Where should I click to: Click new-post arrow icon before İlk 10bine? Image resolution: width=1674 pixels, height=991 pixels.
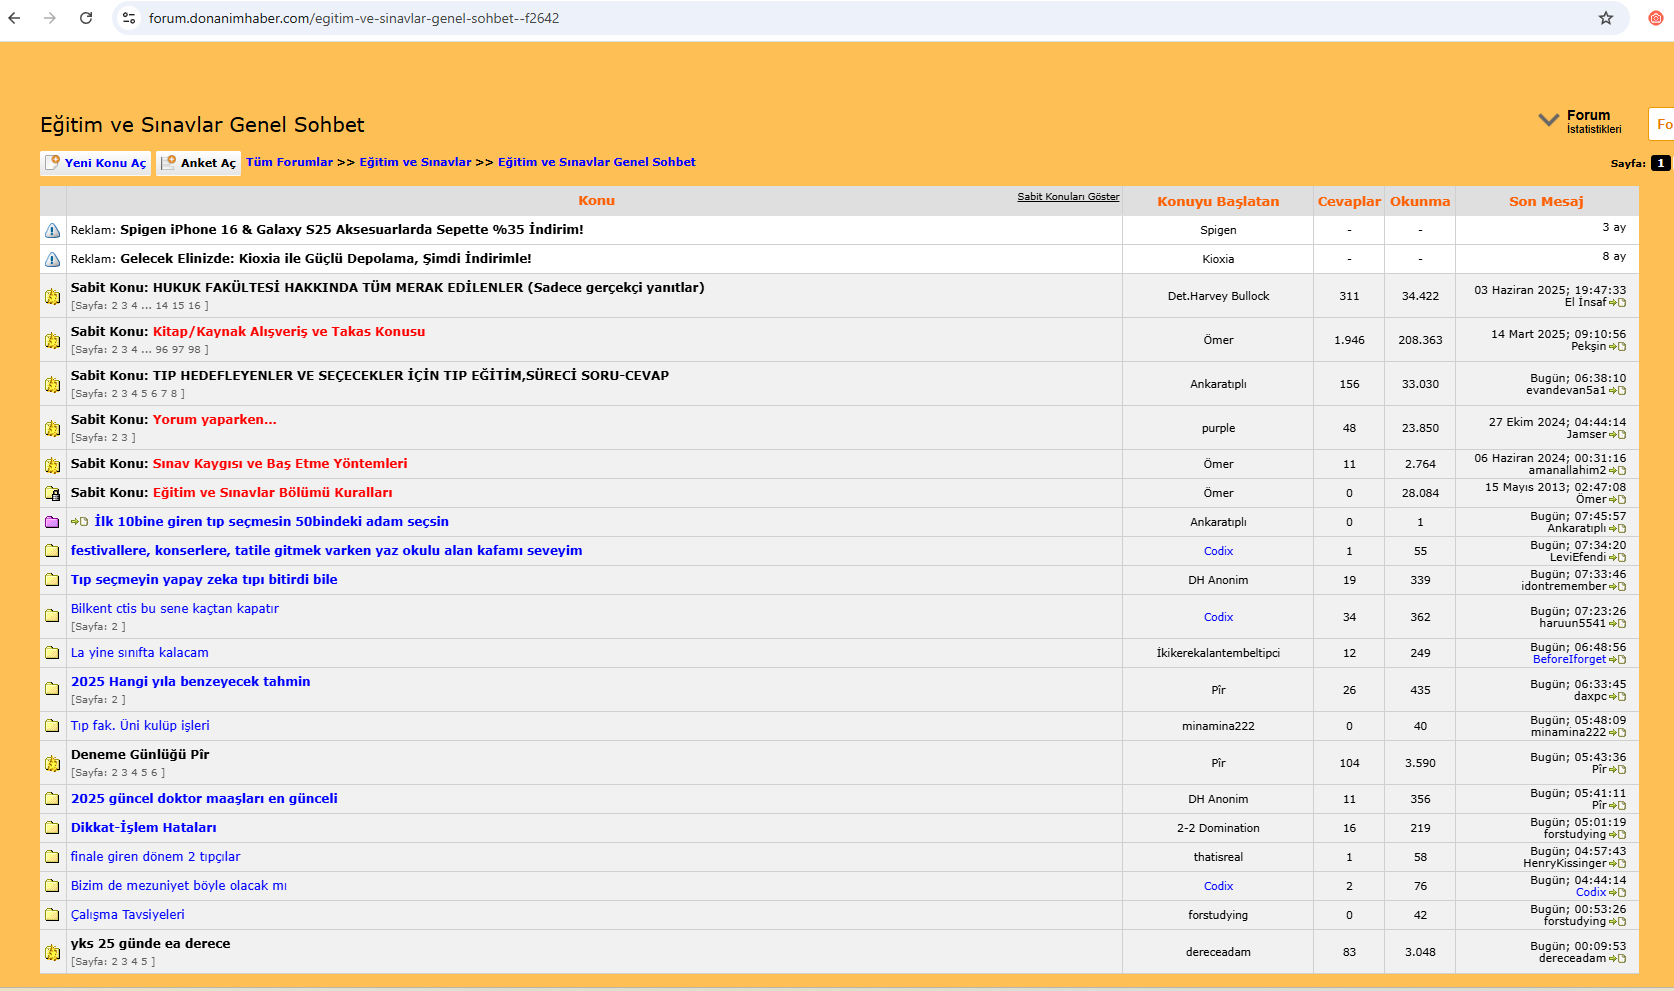click(79, 522)
